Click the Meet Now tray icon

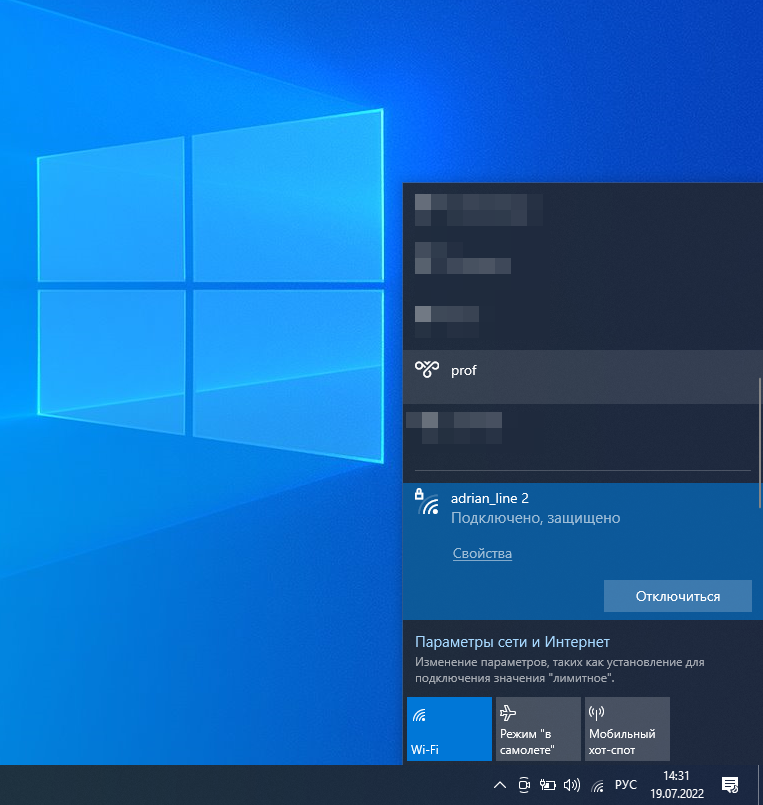point(524,785)
